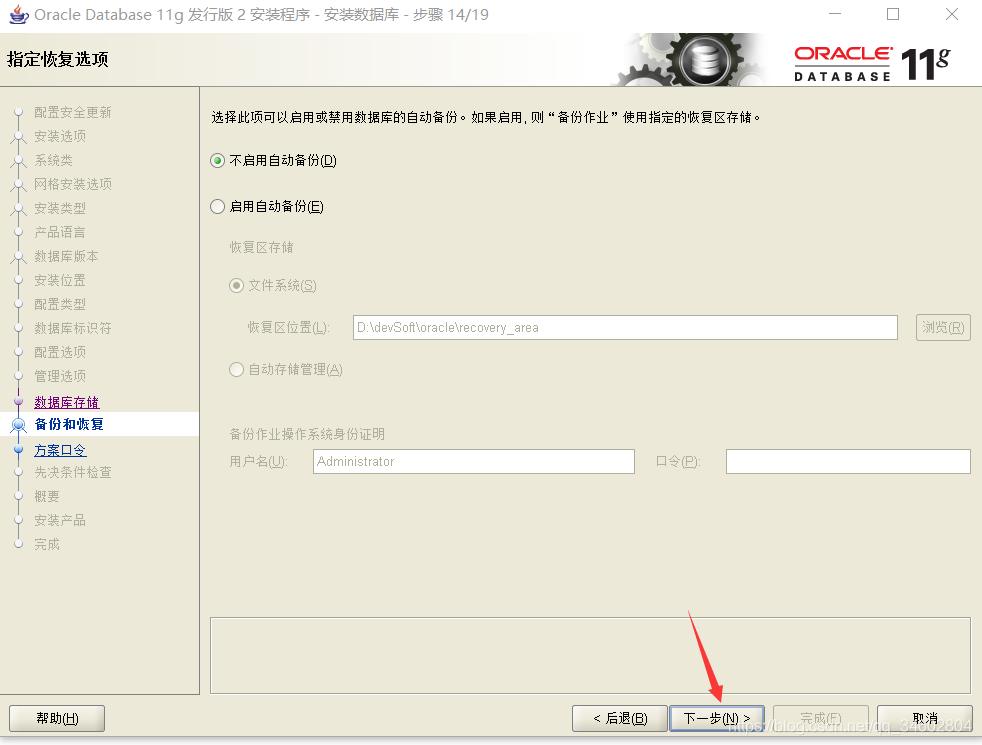Screen dimensions: 982x745
Task: Click 先决条件检查 step in sidebar
Action: tap(73, 472)
